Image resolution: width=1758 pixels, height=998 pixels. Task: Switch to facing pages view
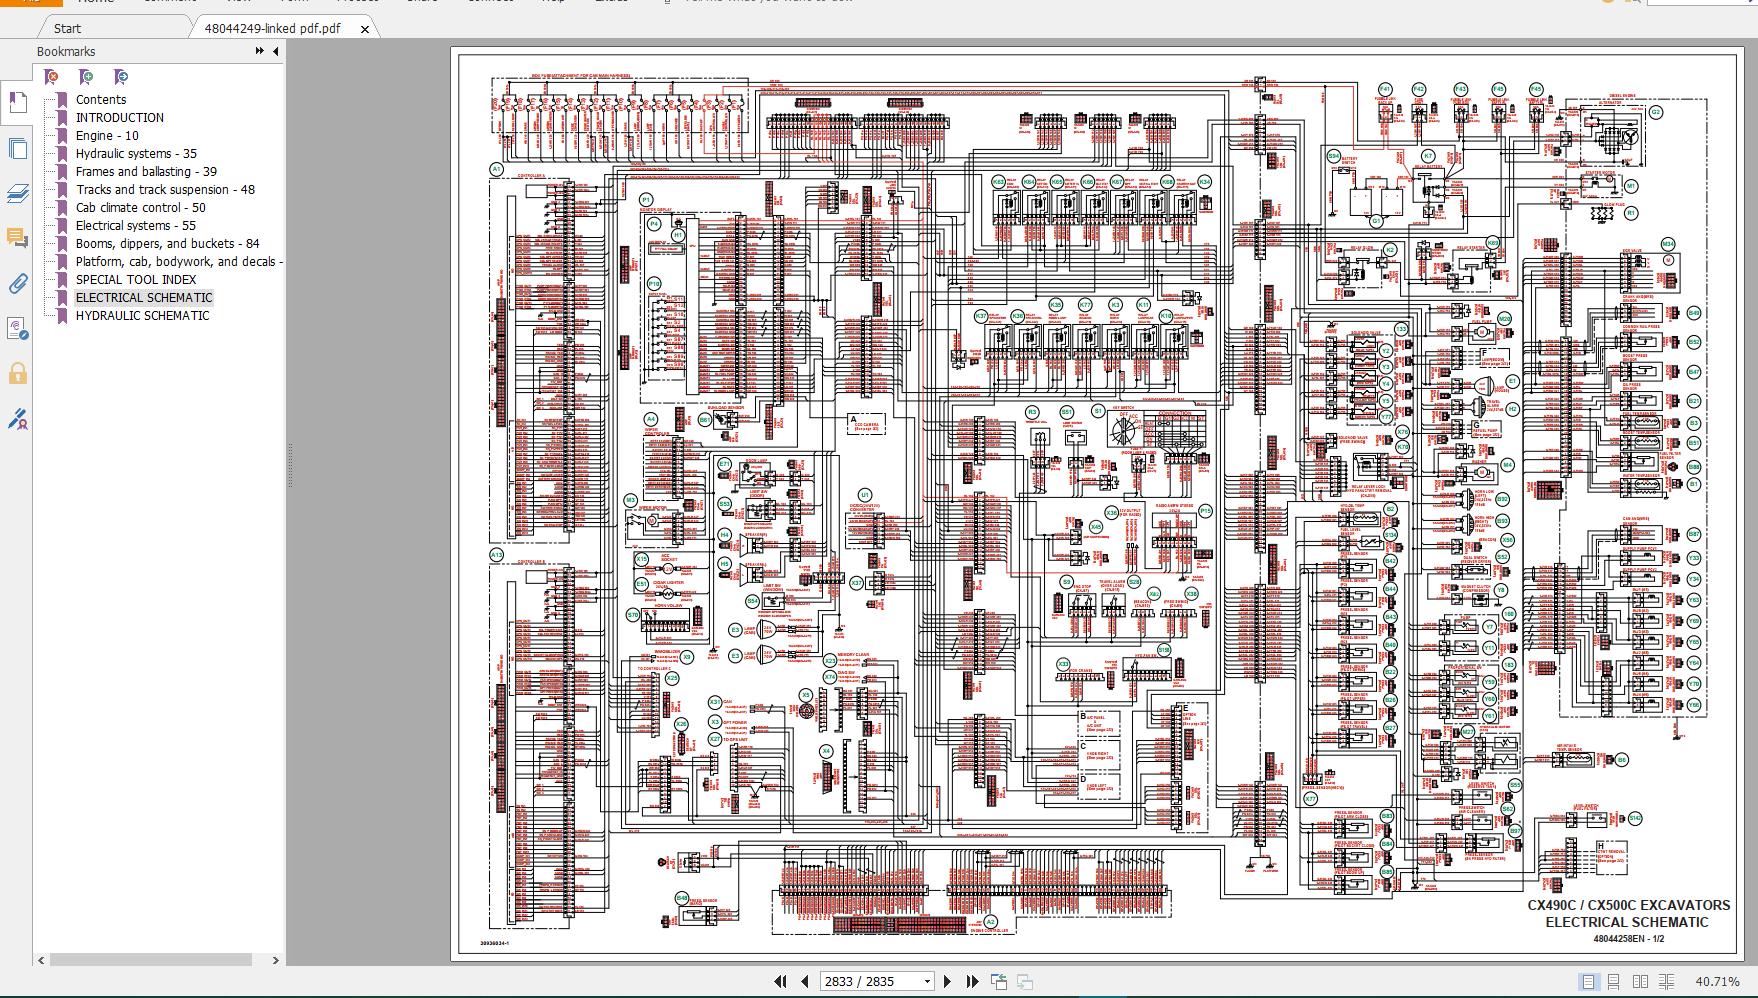pos(1641,982)
